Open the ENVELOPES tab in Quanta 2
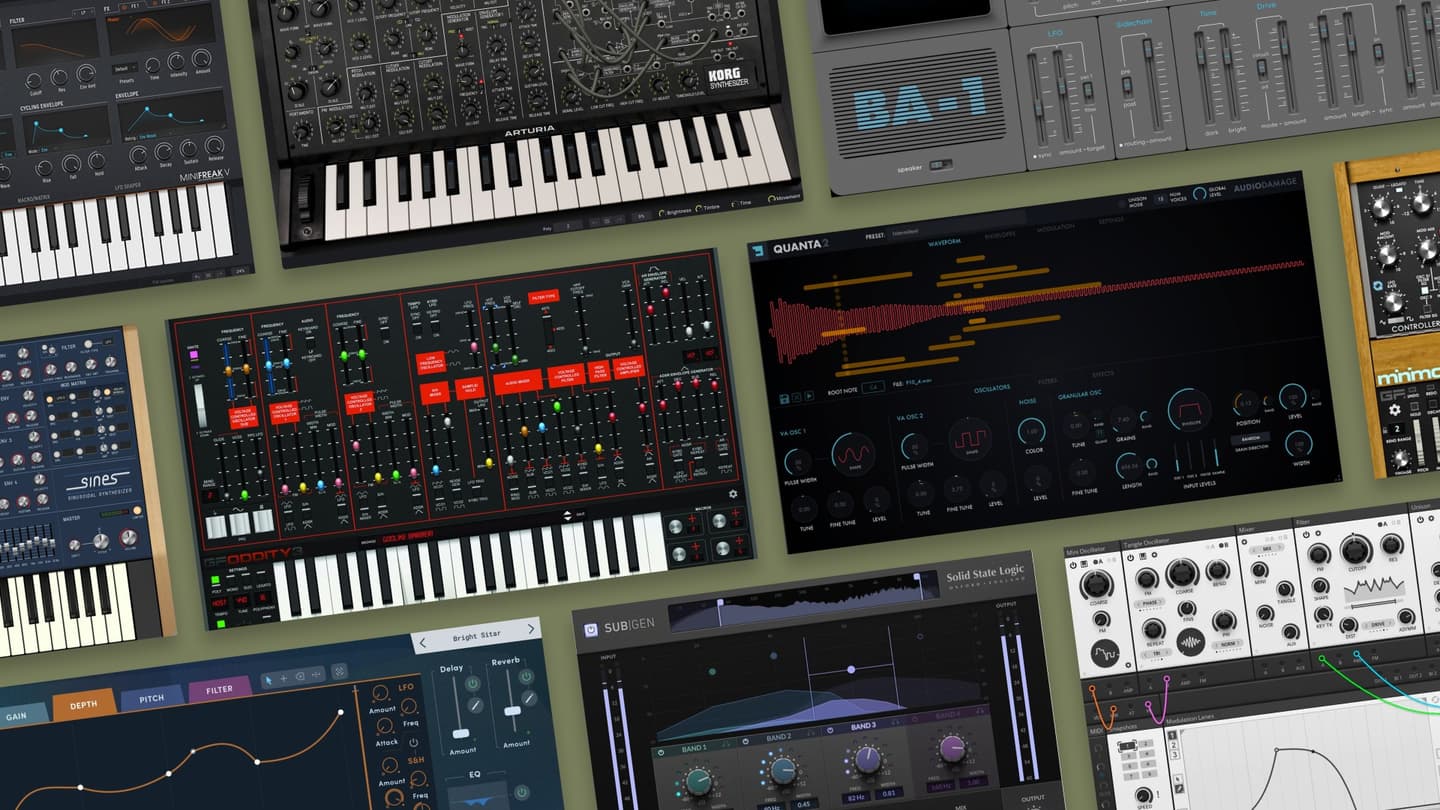Screen dimensions: 1440x810 [x=1000, y=235]
